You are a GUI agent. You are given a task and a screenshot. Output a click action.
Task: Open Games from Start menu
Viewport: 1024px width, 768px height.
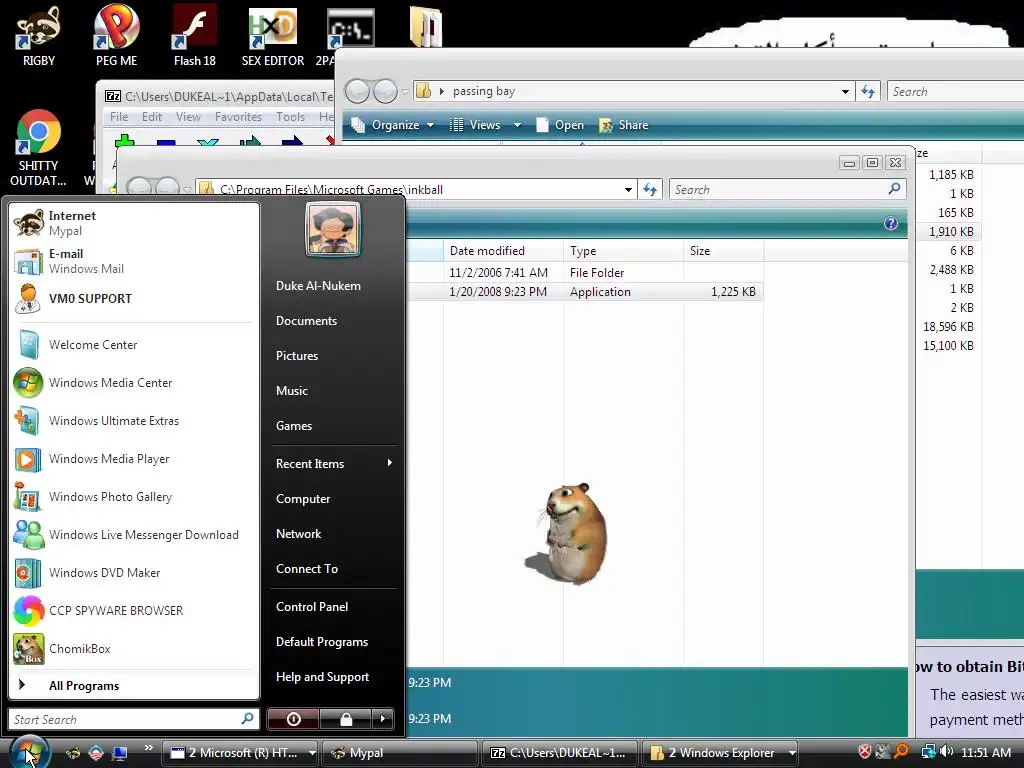[x=294, y=426]
